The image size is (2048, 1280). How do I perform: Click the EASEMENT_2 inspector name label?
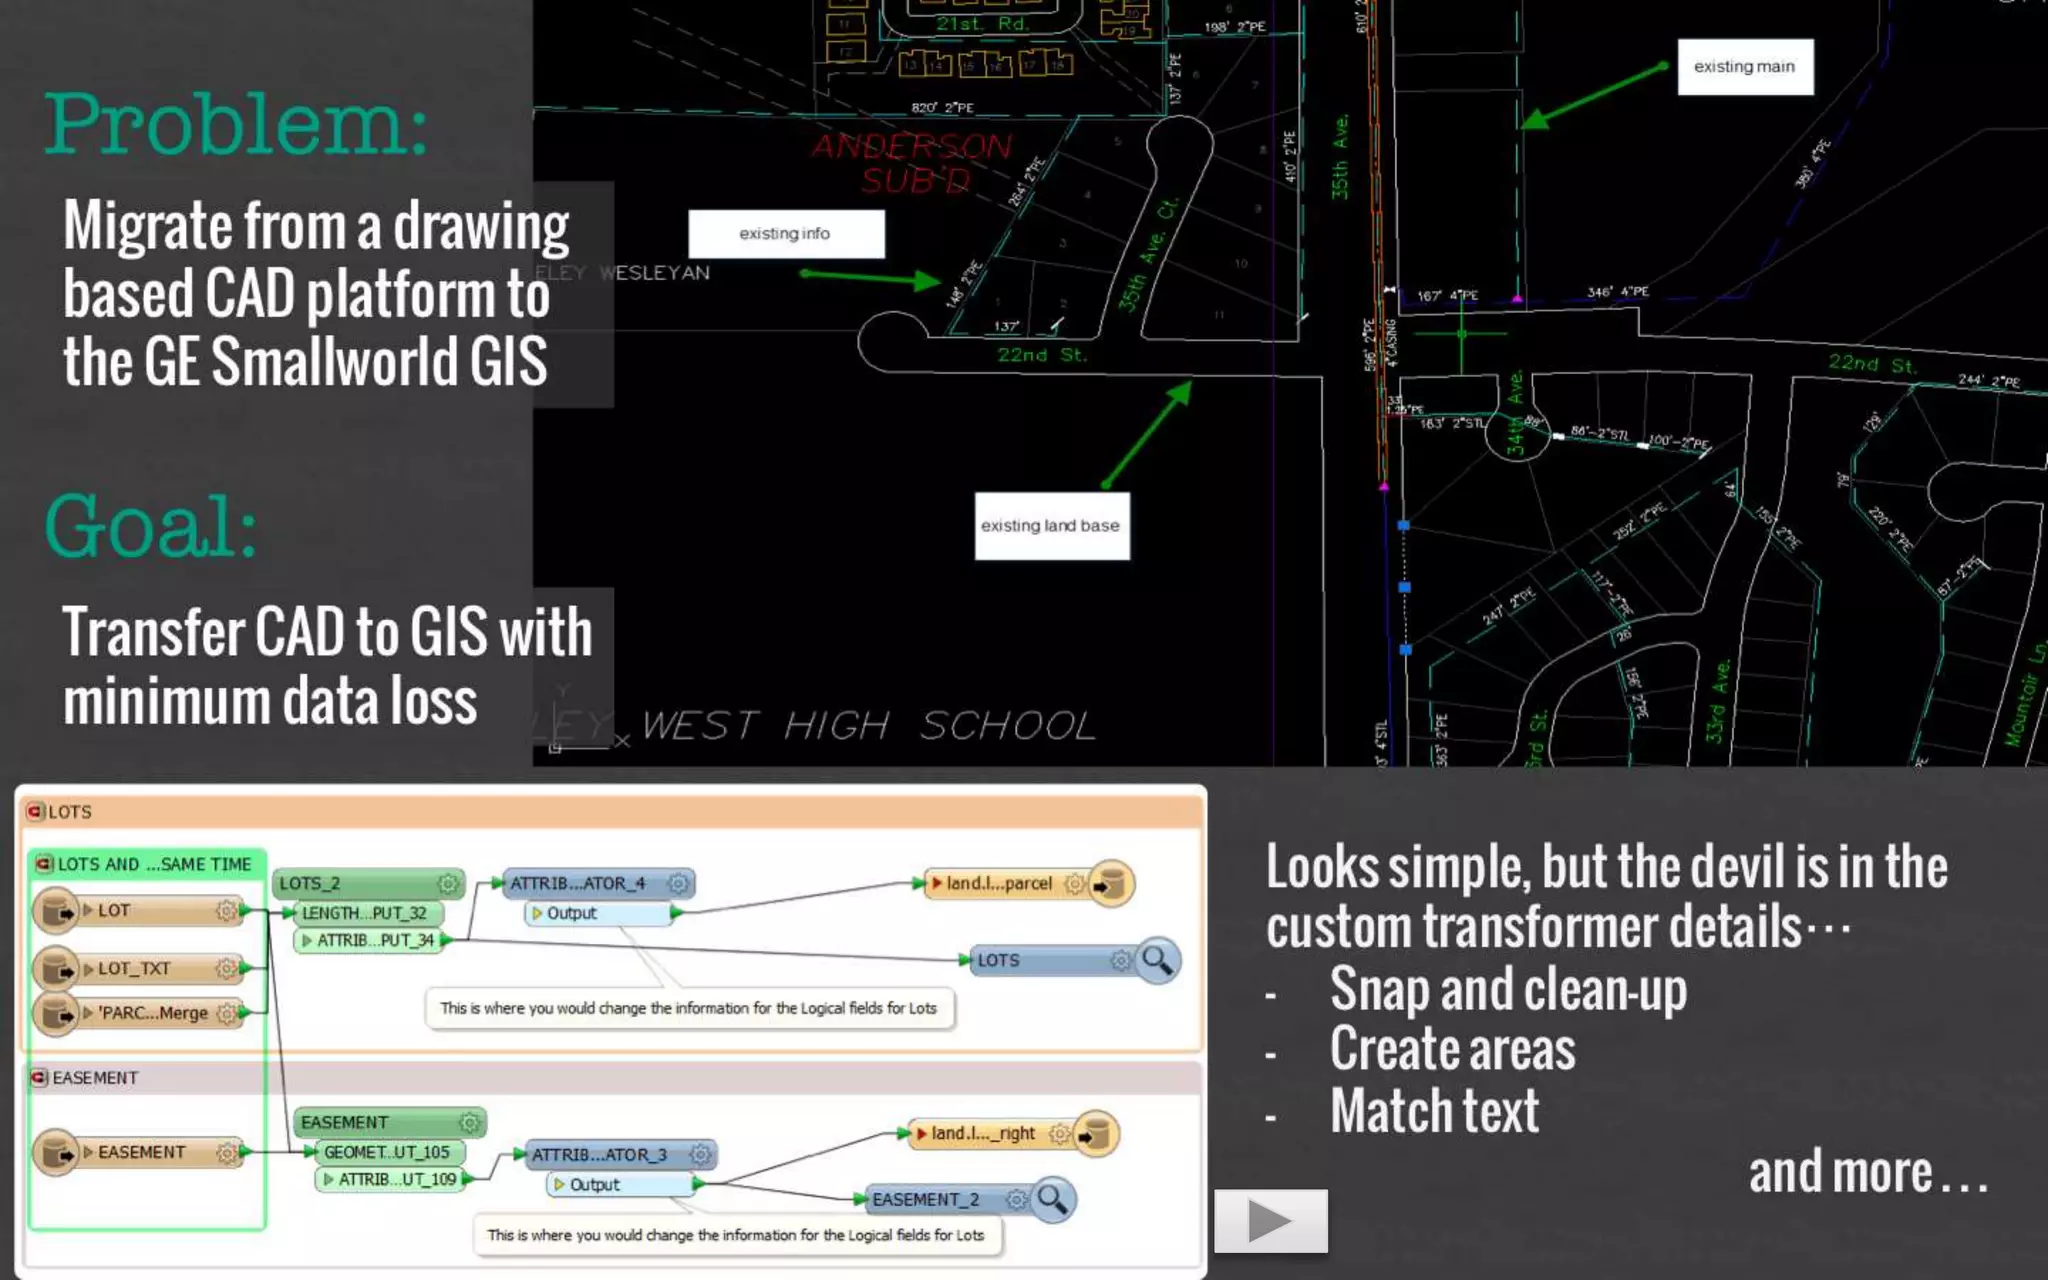[925, 1199]
